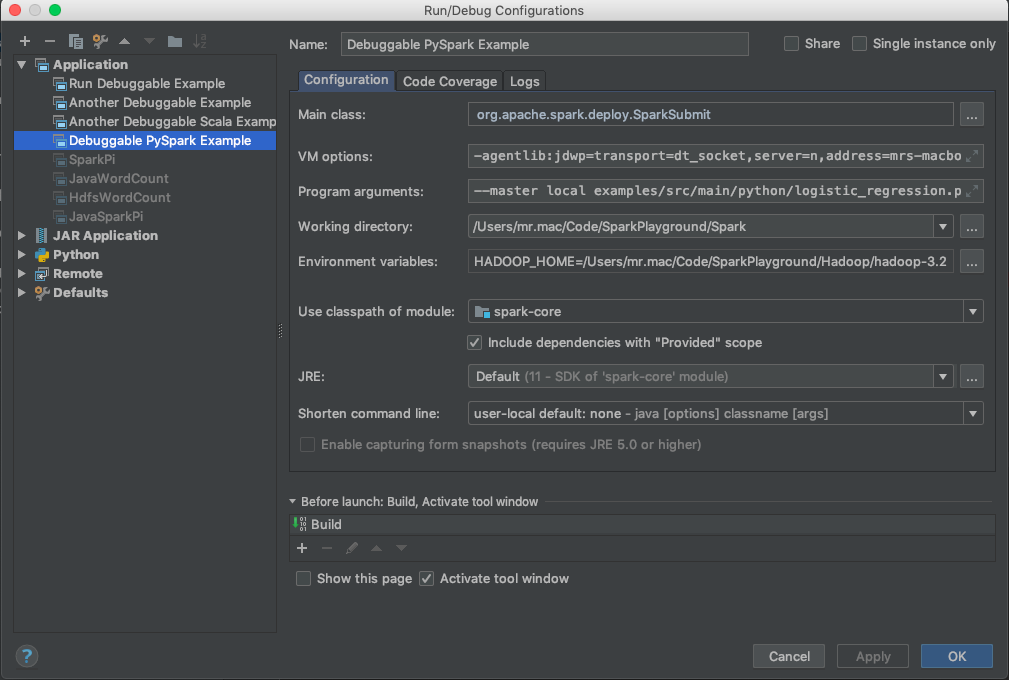Select the Build before-launch task

click(642, 524)
